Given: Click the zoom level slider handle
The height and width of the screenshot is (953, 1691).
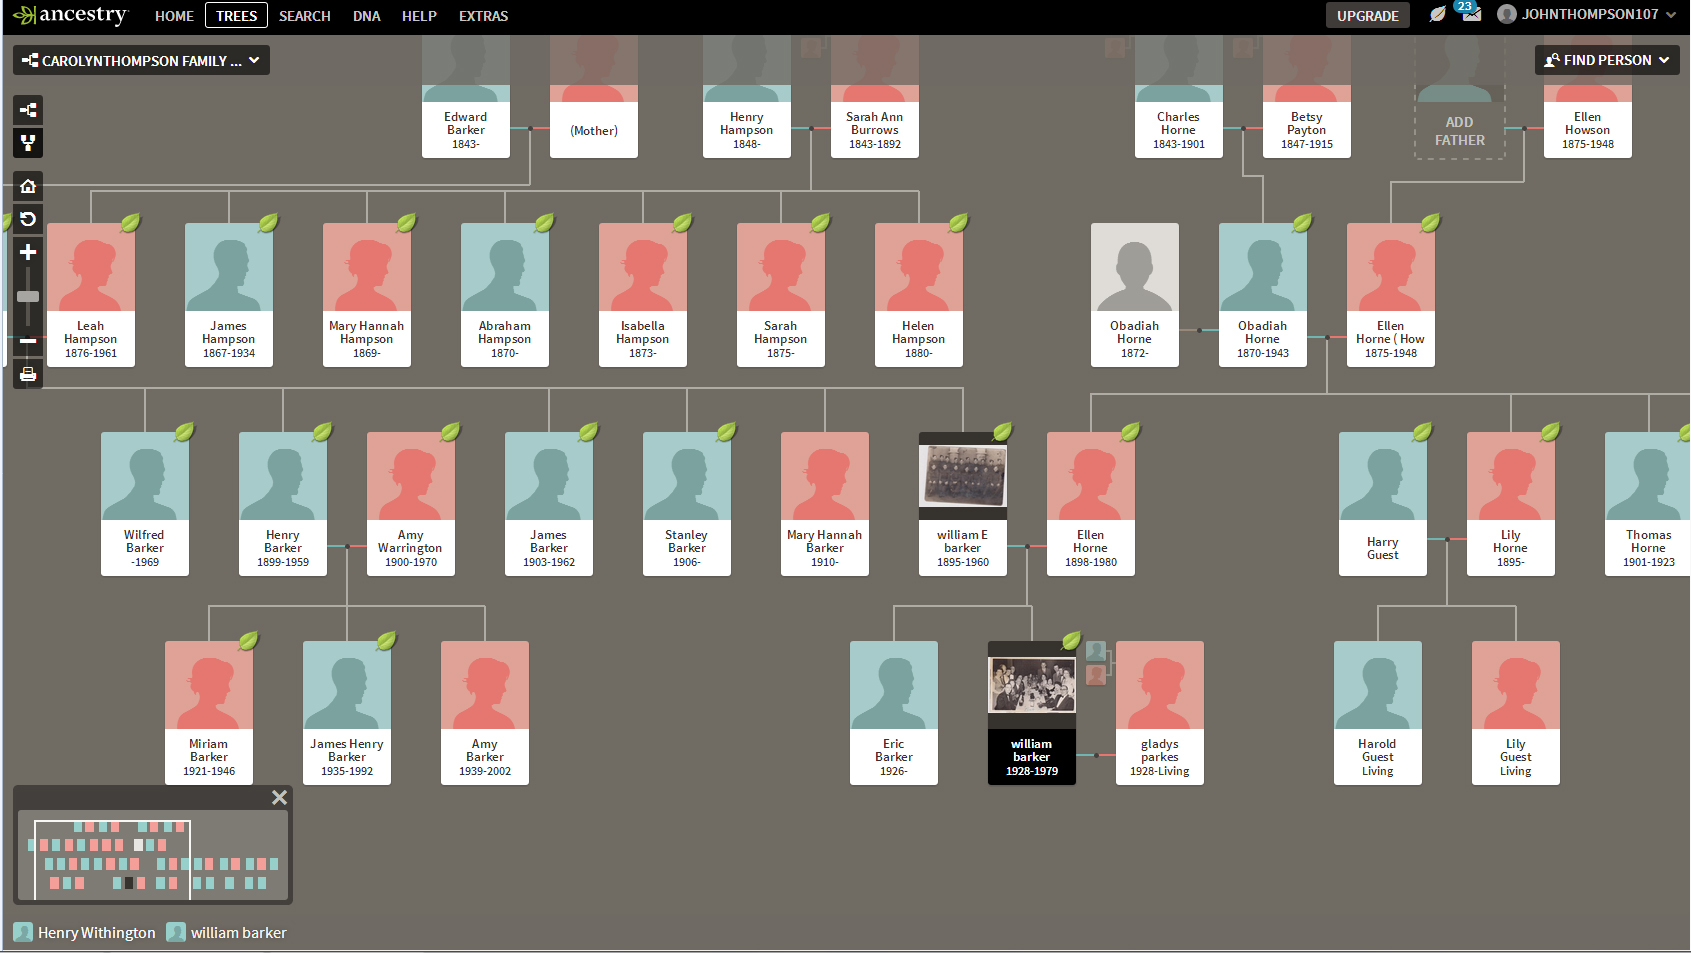Looking at the screenshot, I should click(28, 296).
